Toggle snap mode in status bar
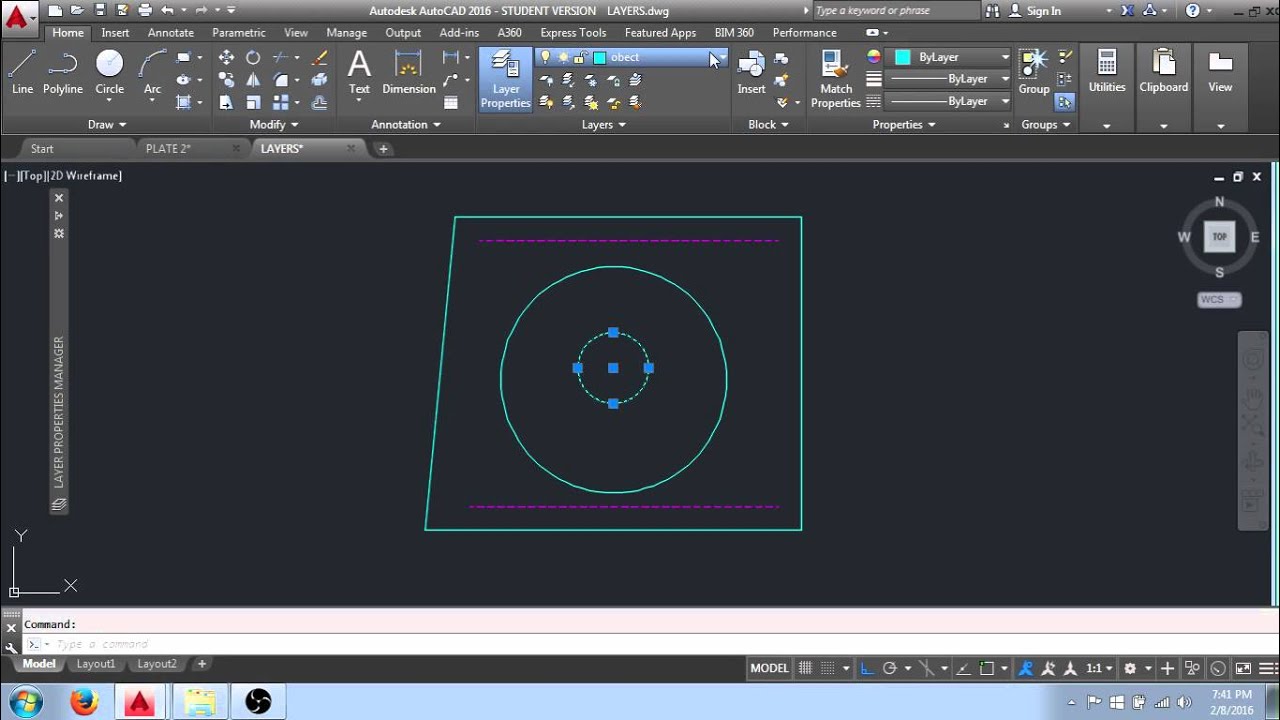The height and width of the screenshot is (720, 1280). 829,668
